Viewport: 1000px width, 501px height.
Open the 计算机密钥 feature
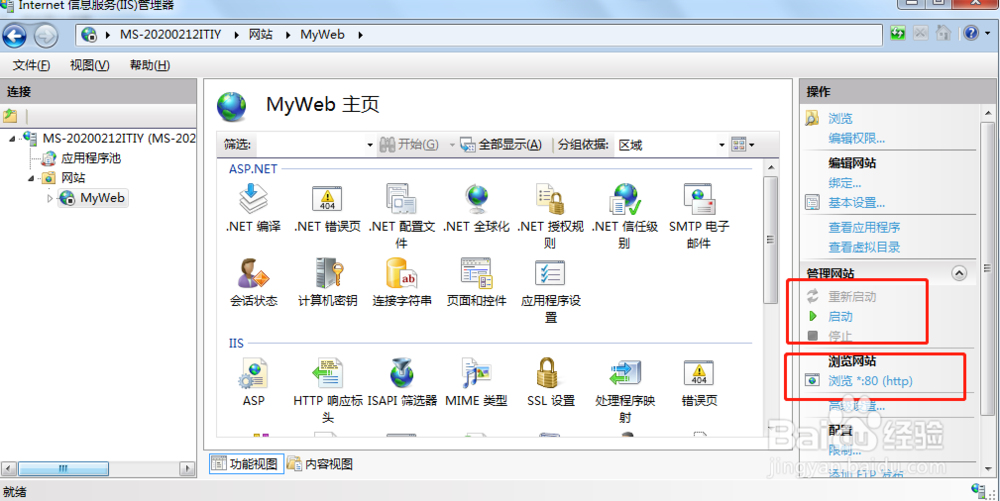[327, 282]
